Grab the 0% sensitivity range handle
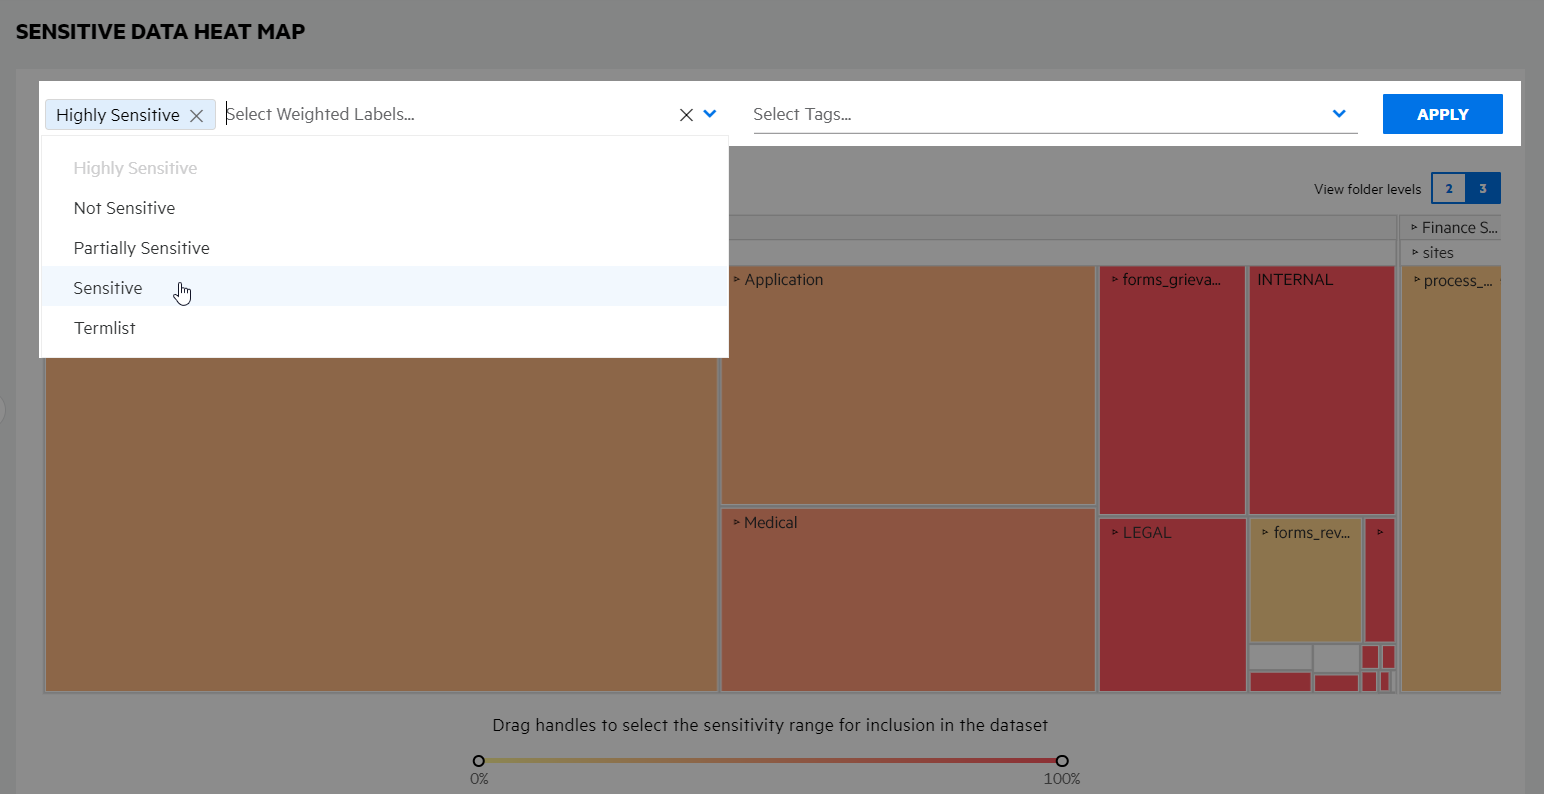This screenshot has height=794, width=1544. click(x=478, y=760)
